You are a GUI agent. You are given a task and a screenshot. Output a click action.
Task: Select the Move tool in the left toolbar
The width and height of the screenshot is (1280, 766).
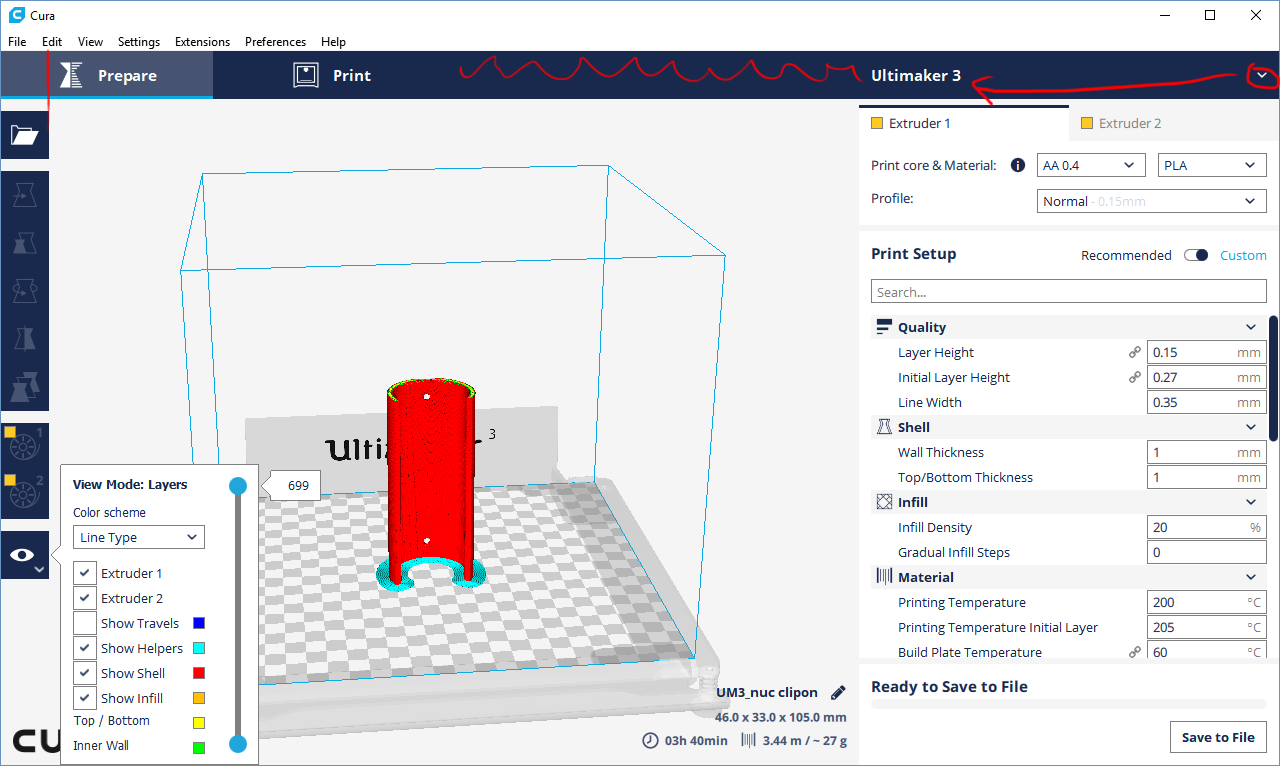pyautogui.click(x=25, y=195)
